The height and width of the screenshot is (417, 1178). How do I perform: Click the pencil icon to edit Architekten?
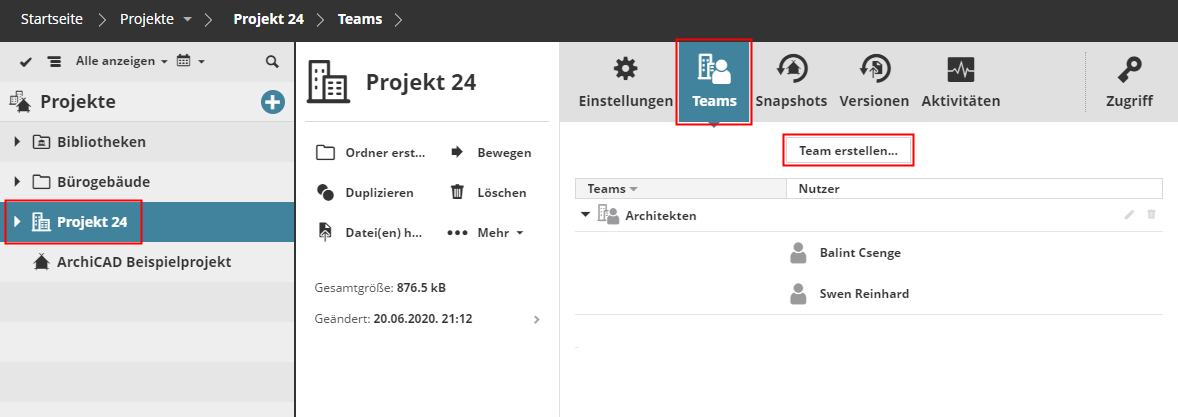pos(1129,215)
